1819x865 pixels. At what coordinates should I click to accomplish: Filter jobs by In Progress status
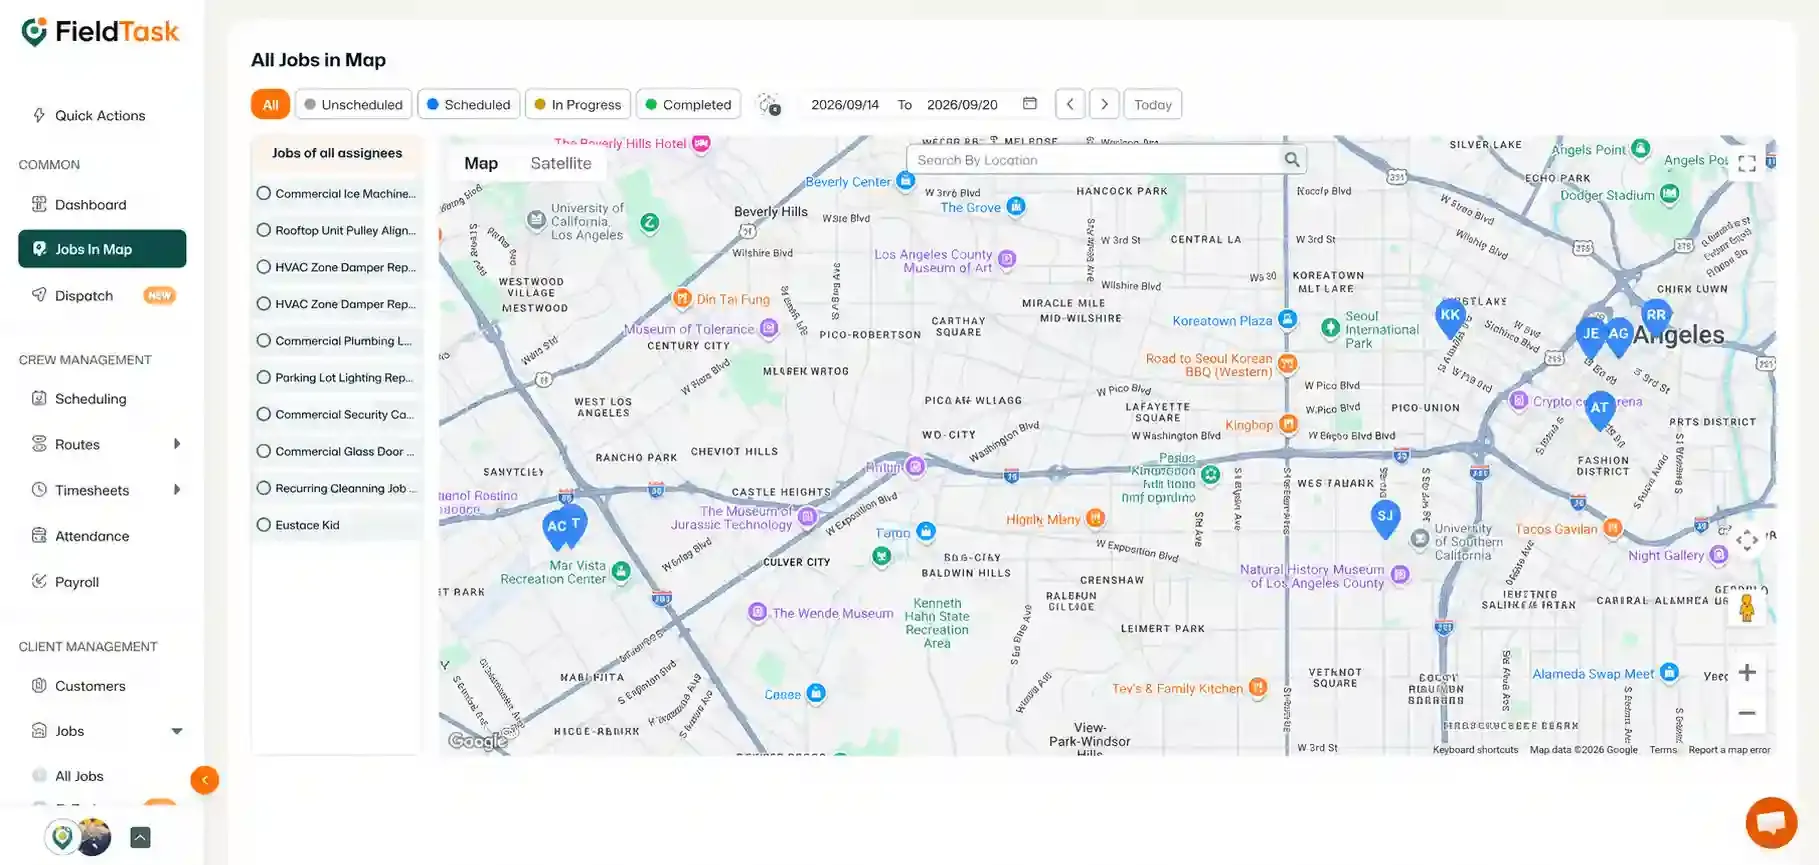point(577,104)
